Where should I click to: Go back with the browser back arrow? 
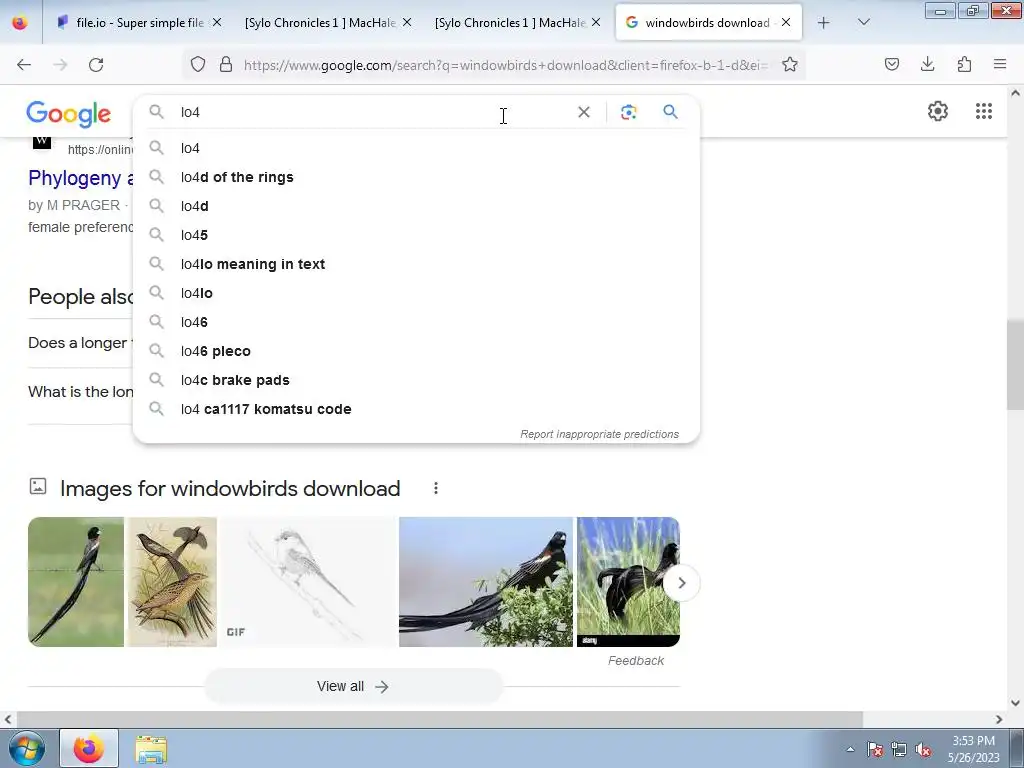(24, 65)
